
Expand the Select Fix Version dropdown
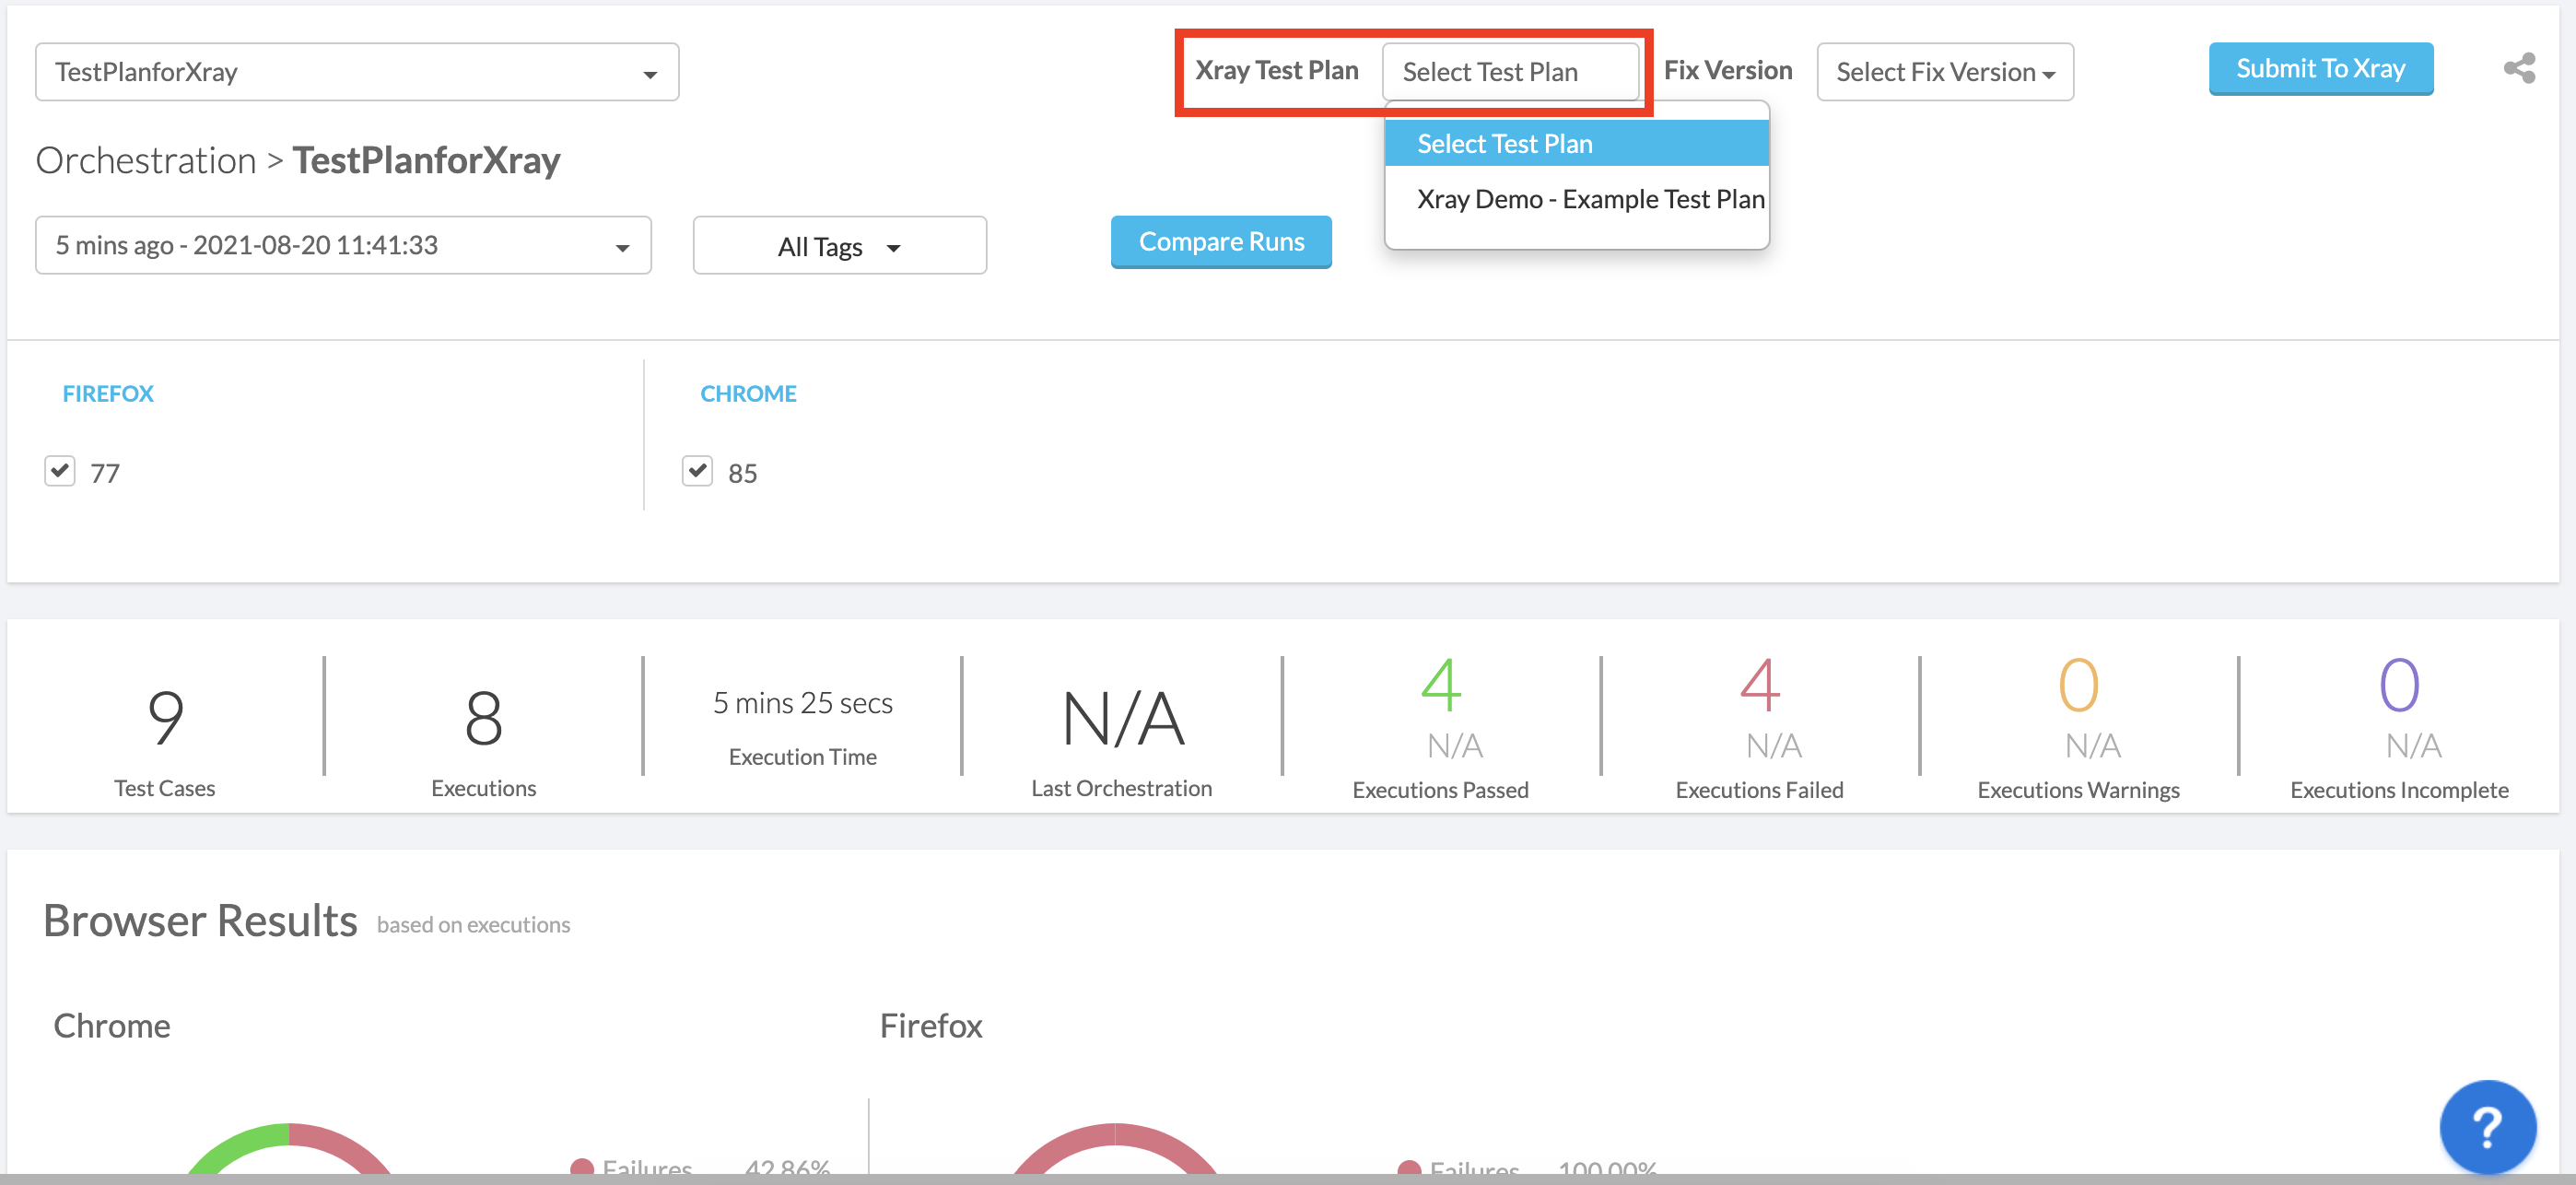pyautogui.click(x=1945, y=72)
